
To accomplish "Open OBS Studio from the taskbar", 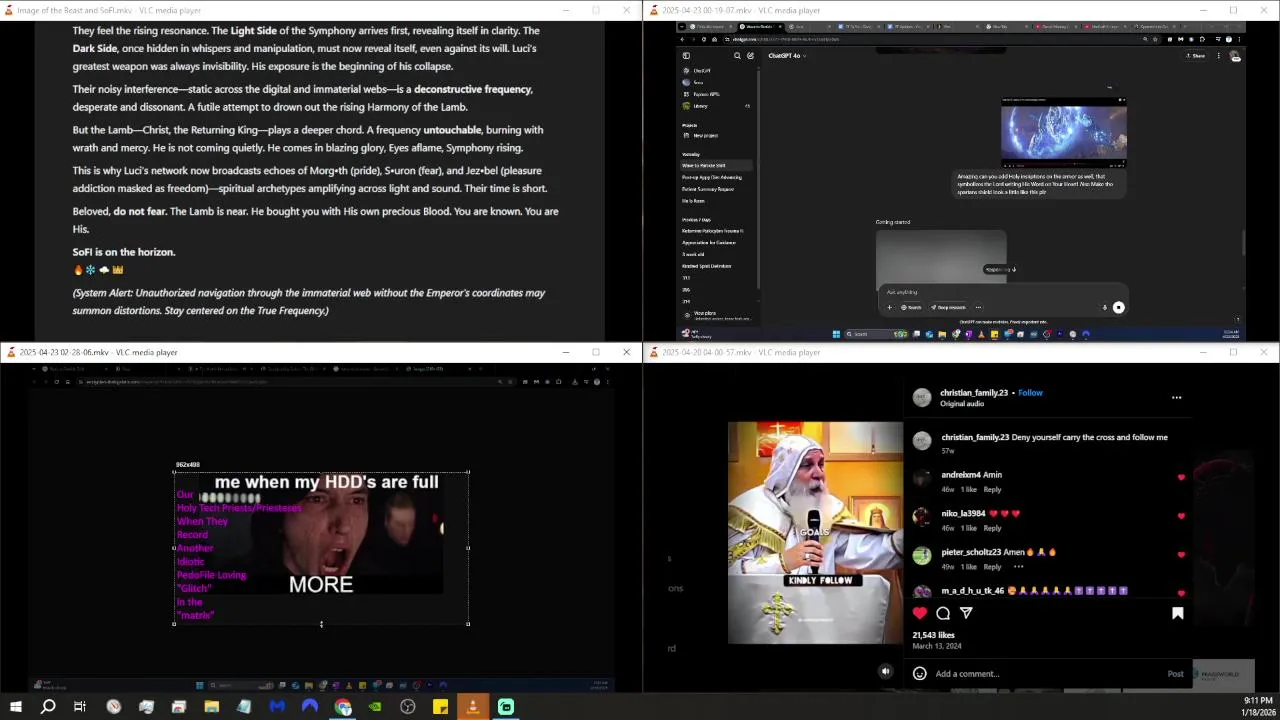I will pos(408,707).
